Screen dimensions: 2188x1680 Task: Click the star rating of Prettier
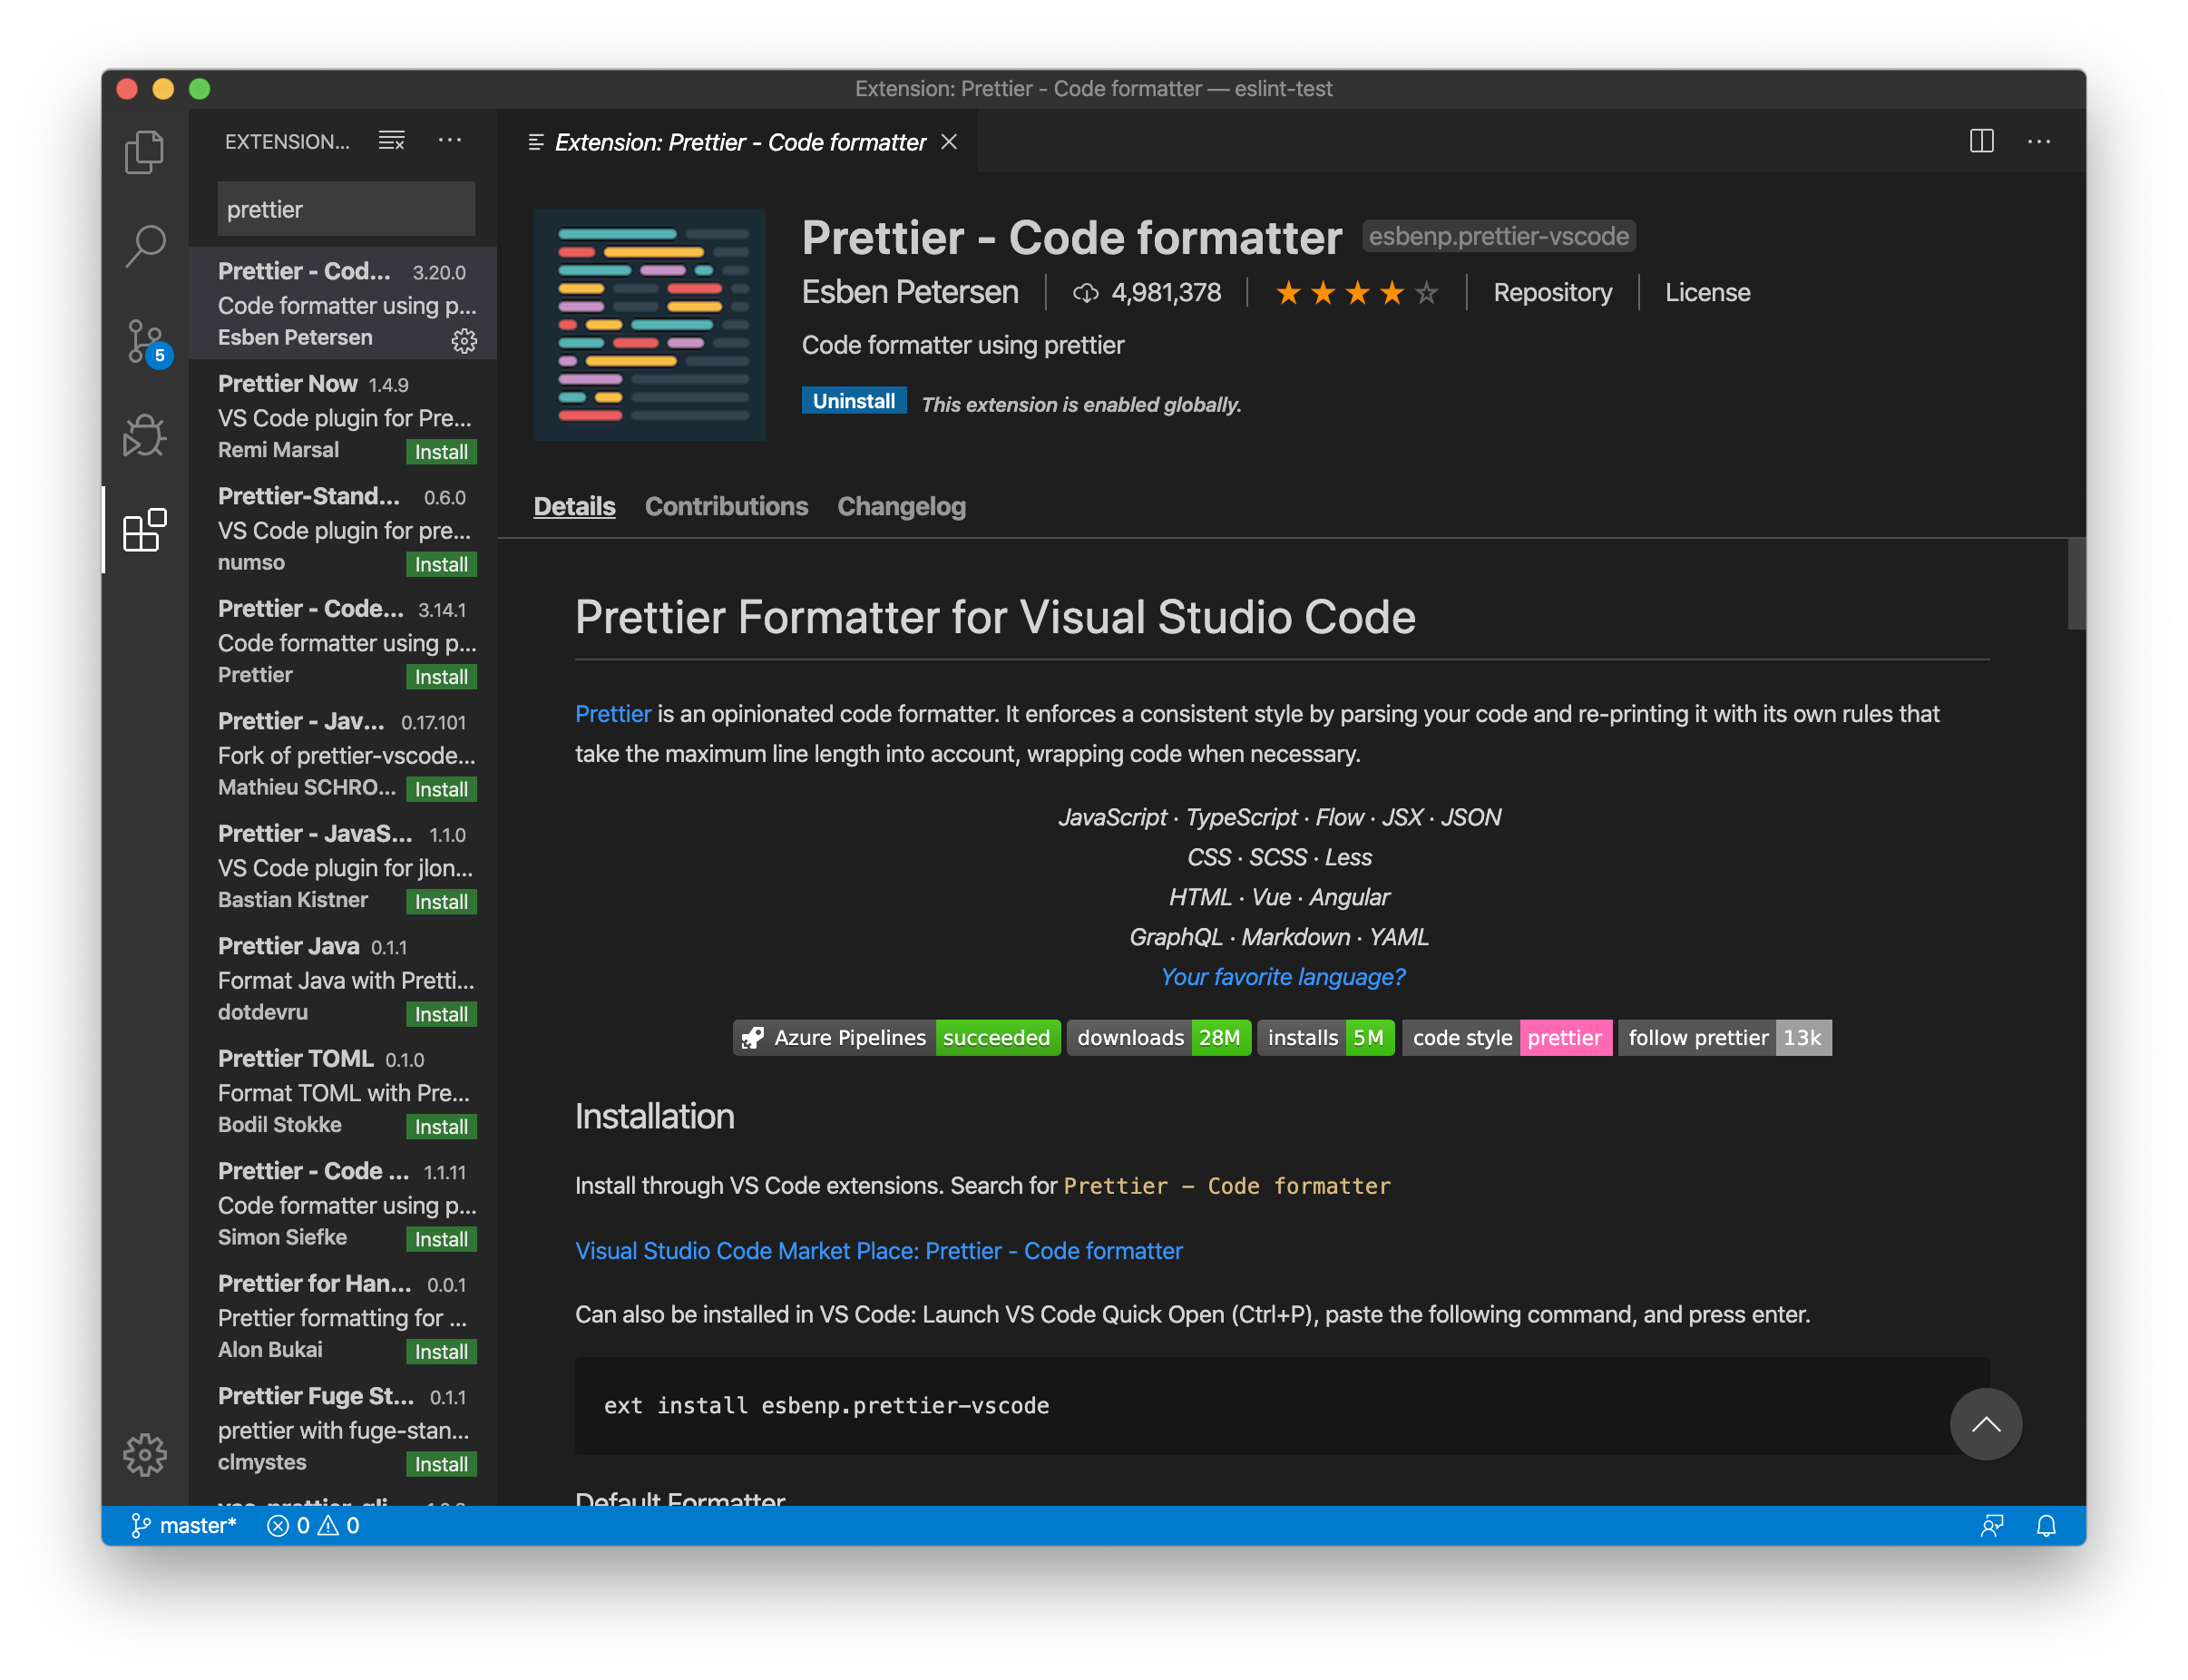1356,293
